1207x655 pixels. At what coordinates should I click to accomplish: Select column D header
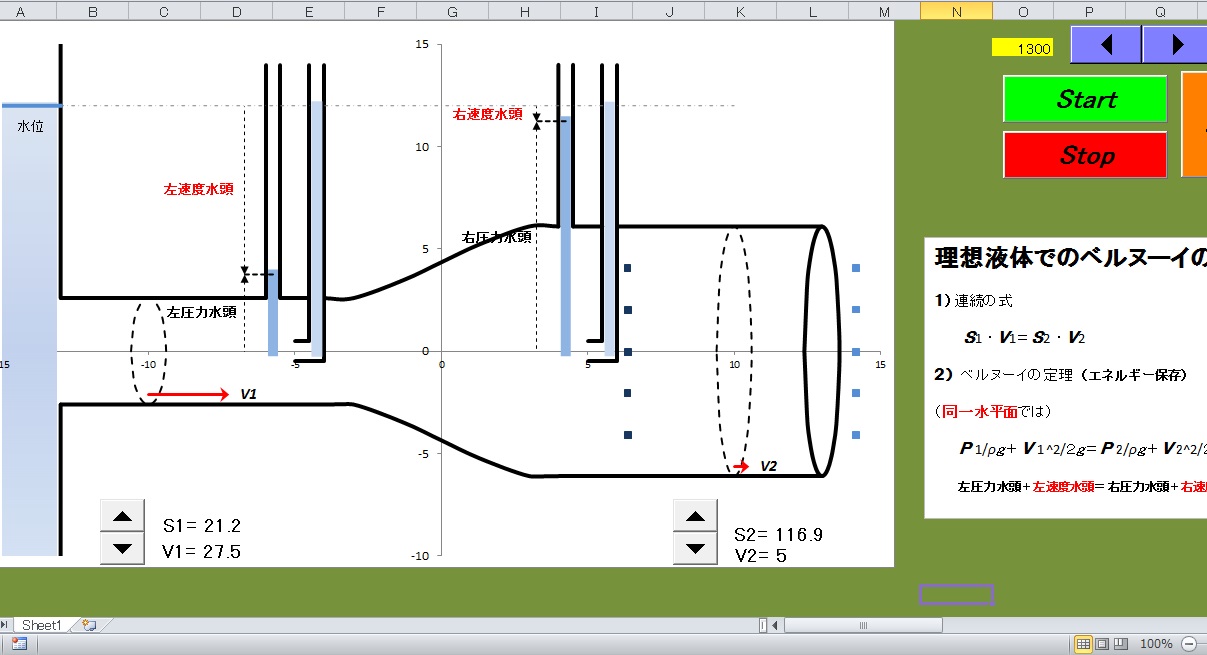point(236,11)
